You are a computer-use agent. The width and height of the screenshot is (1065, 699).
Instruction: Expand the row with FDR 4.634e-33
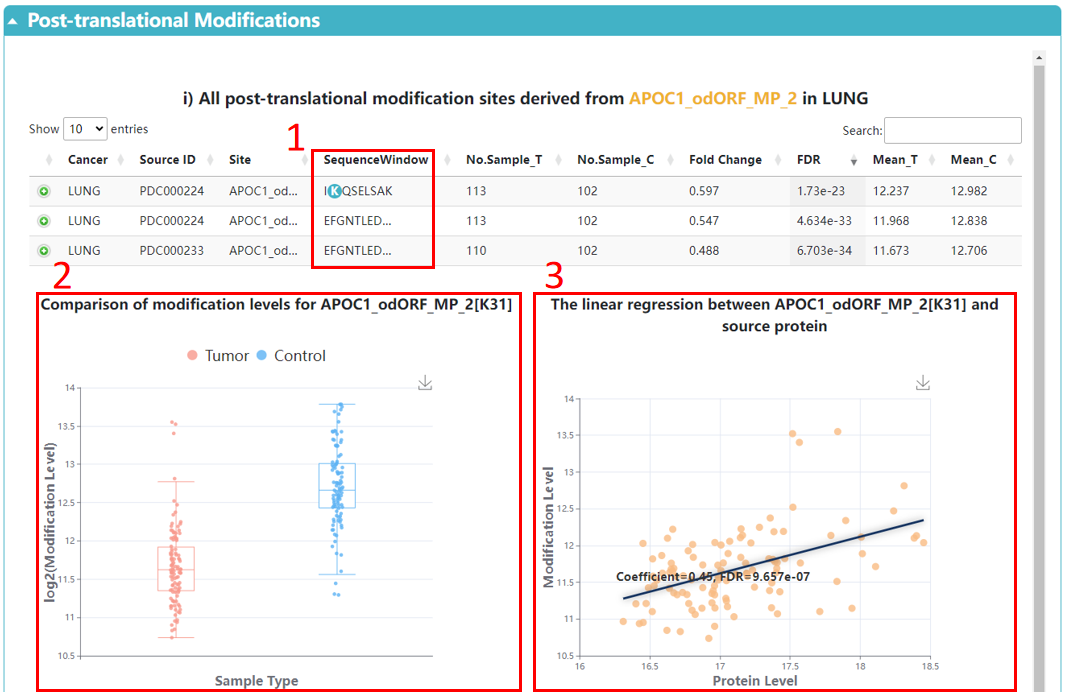click(x=44, y=221)
